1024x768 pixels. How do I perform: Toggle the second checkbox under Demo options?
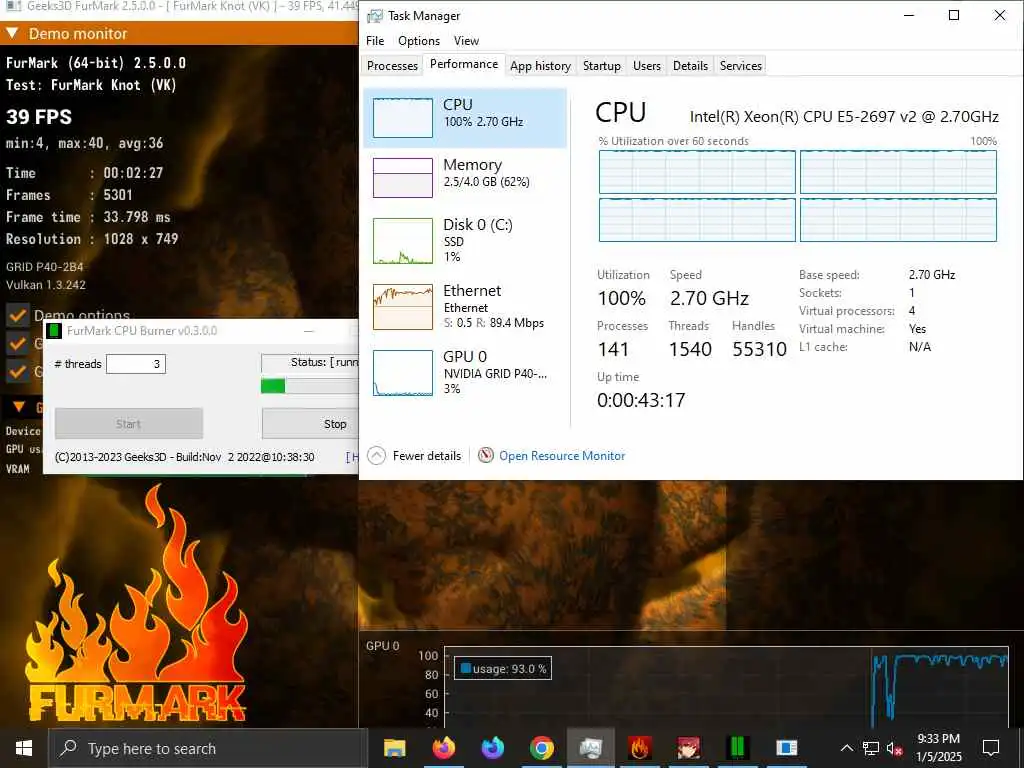17,344
